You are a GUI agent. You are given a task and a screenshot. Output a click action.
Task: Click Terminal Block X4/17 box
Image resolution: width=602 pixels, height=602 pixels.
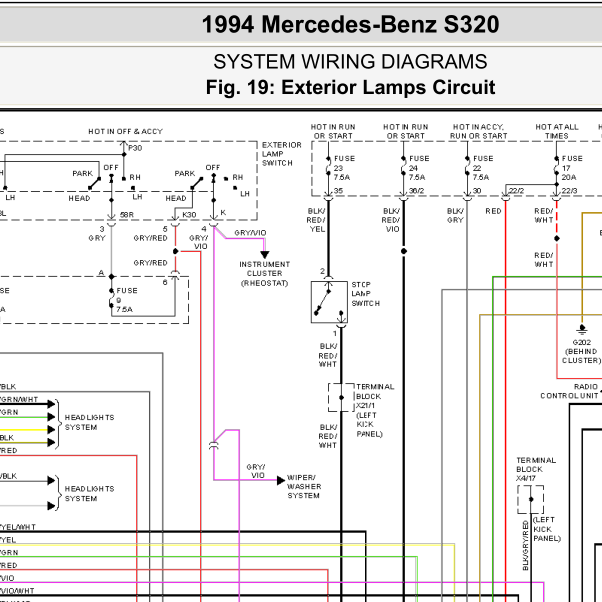pyautogui.click(x=531, y=499)
